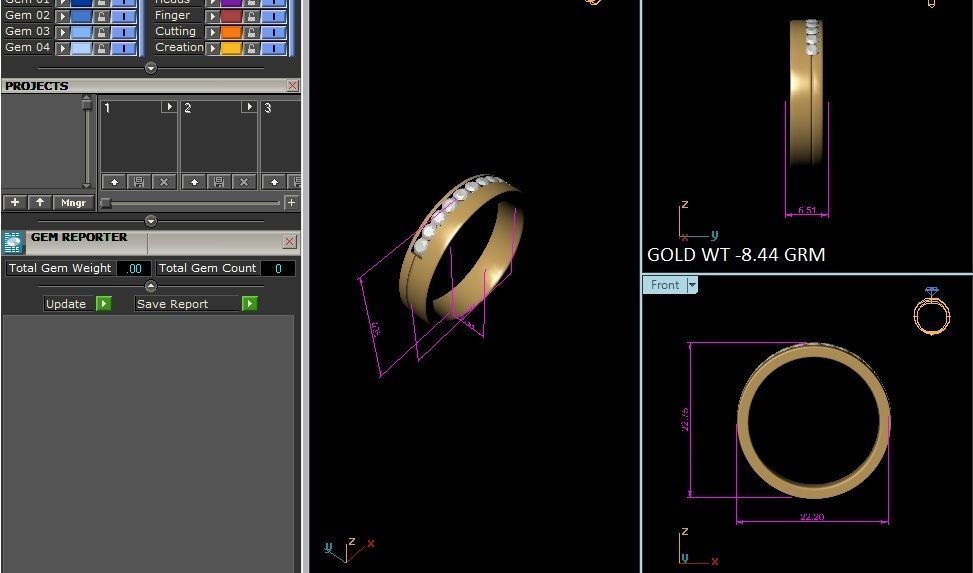Toggle circle arrow below Total Gem Weight
973x573 pixels.
(151, 286)
